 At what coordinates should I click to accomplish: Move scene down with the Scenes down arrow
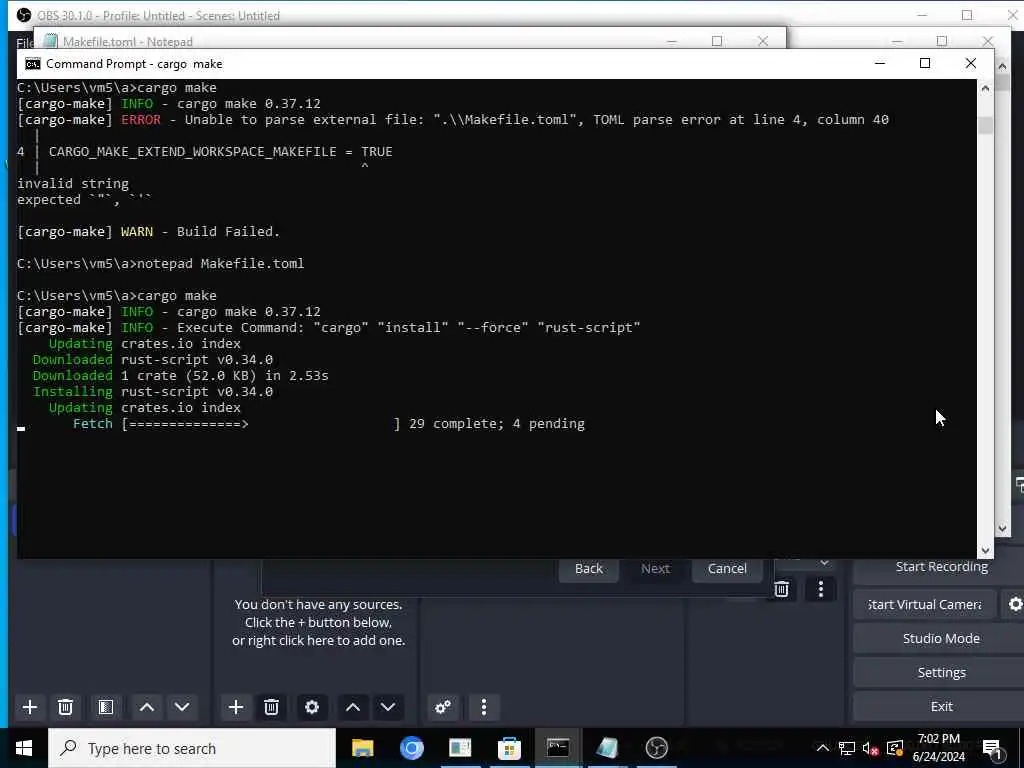pyautogui.click(x=182, y=707)
